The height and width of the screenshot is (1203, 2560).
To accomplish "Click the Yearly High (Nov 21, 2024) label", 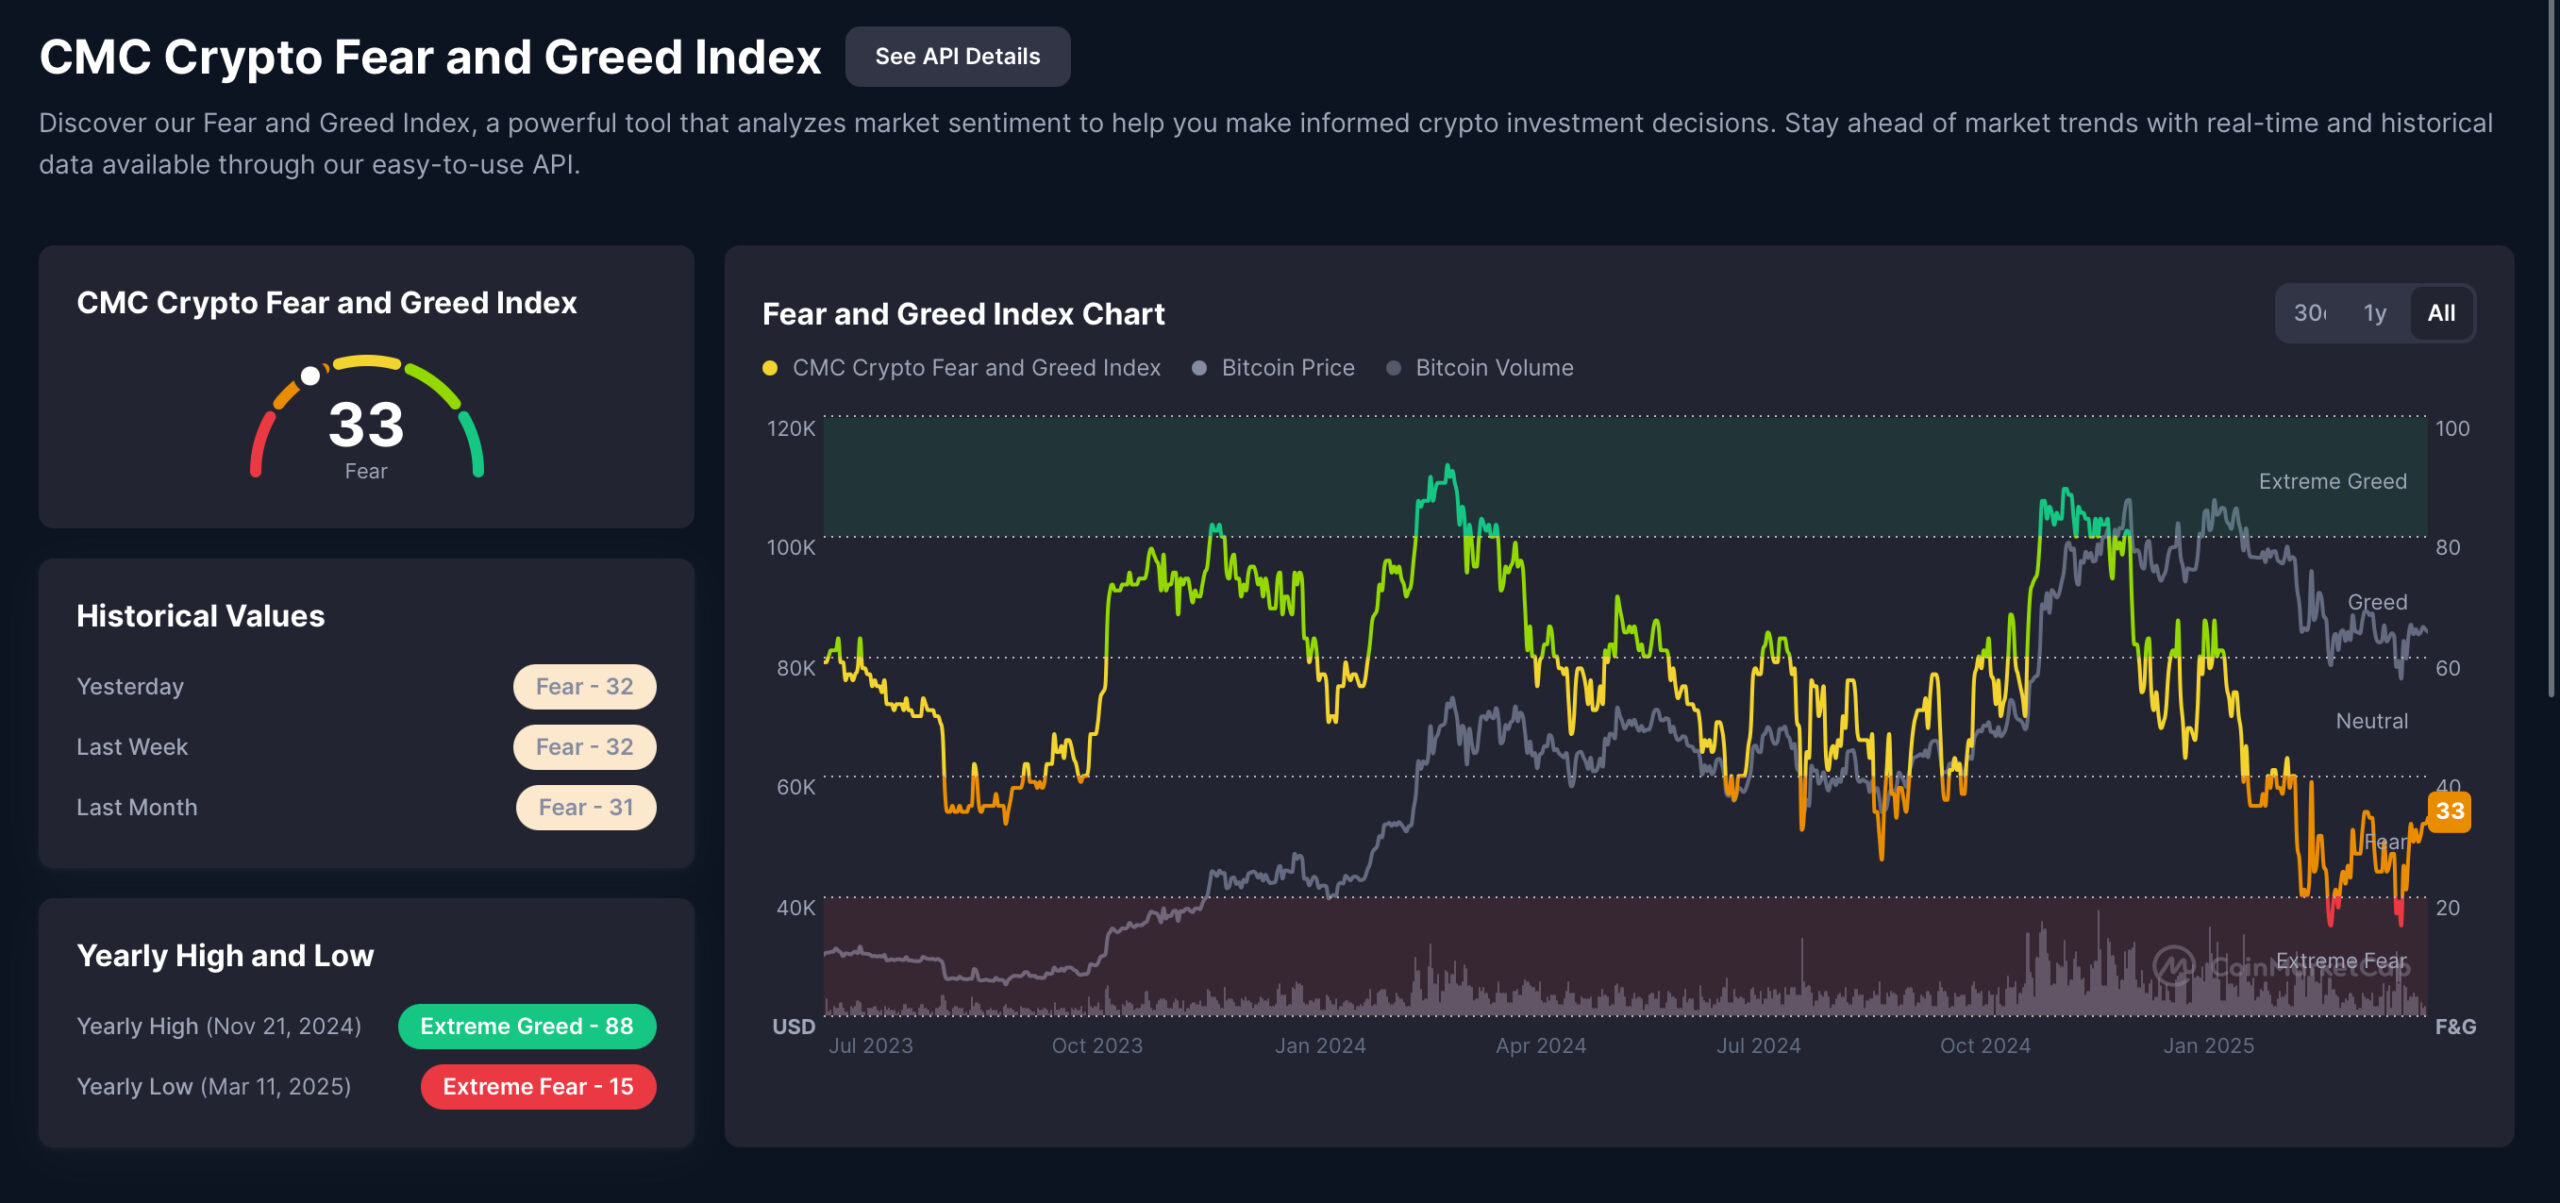I will [219, 1026].
